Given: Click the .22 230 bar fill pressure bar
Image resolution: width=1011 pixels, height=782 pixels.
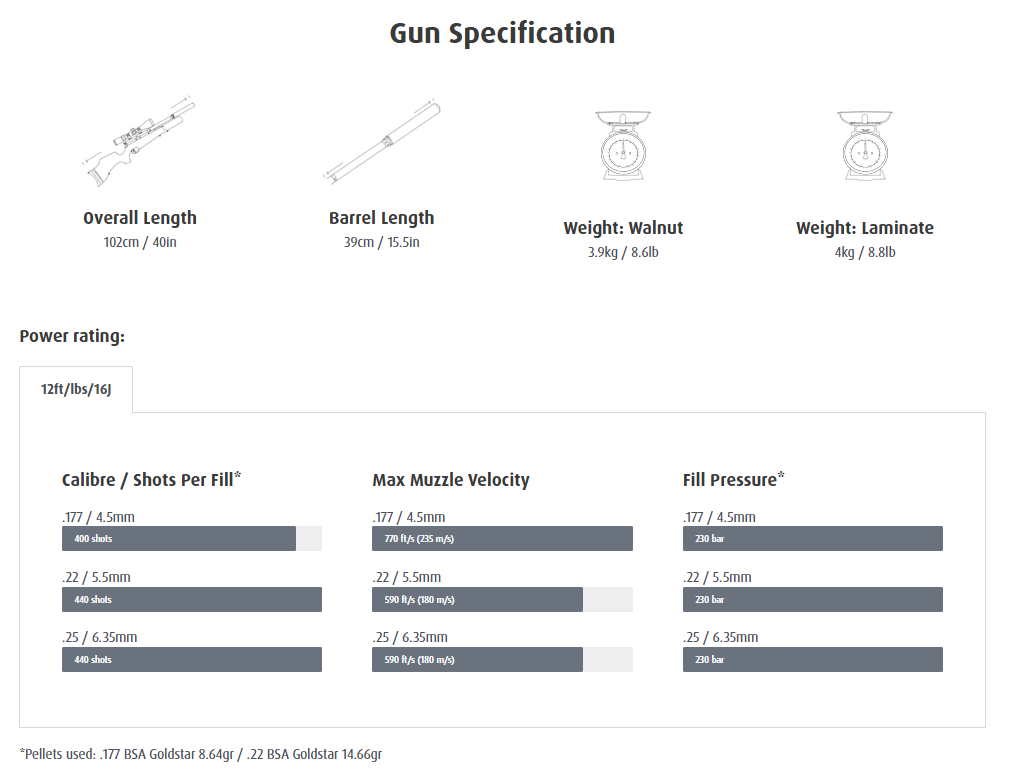Looking at the screenshot, I should 812,599.
